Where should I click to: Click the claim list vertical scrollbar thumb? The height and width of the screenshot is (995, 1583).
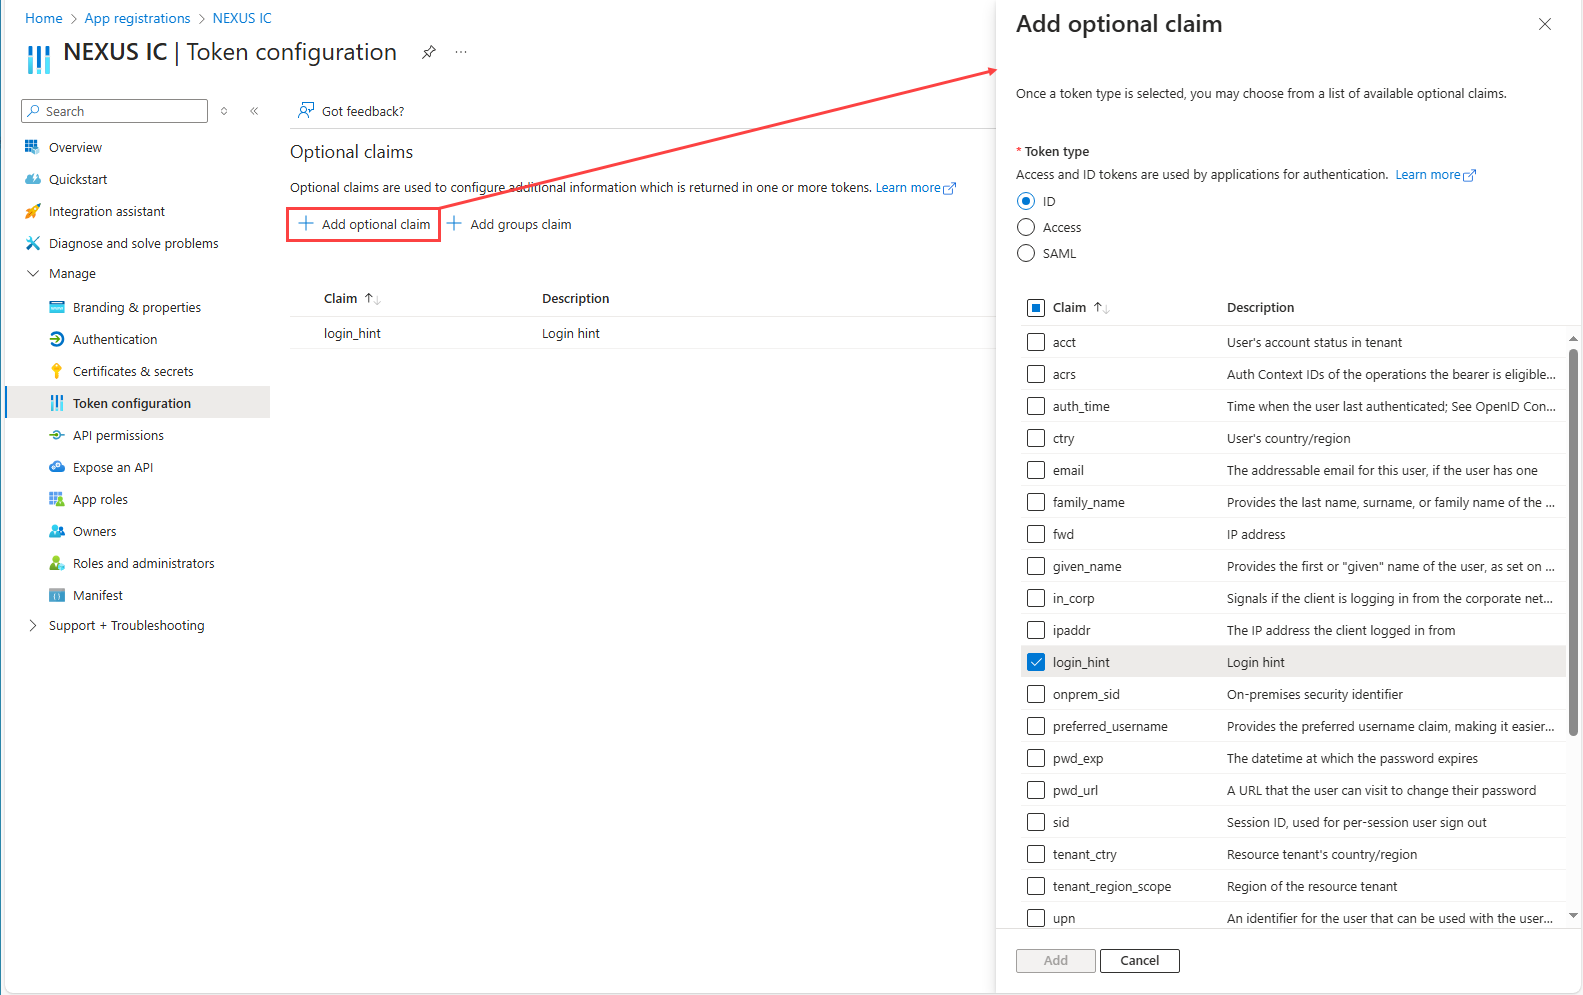click(1573, 540)
